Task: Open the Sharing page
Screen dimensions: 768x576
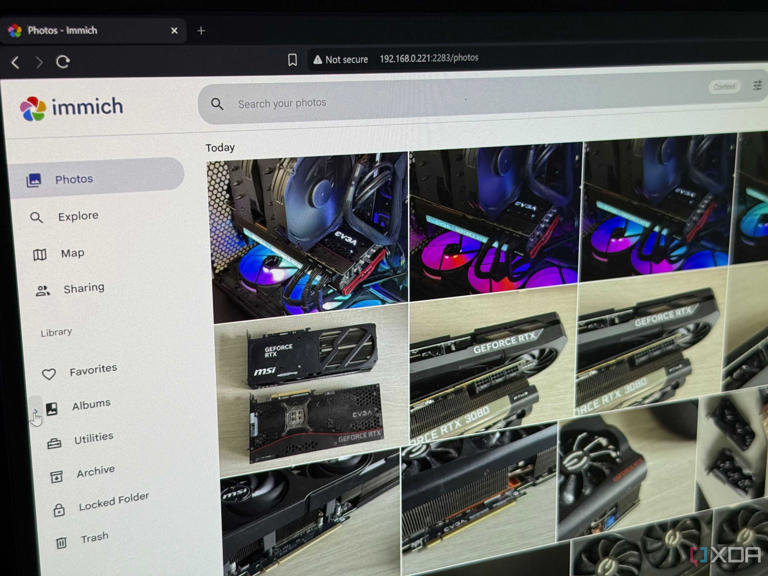Action: [x=84, y=288]
